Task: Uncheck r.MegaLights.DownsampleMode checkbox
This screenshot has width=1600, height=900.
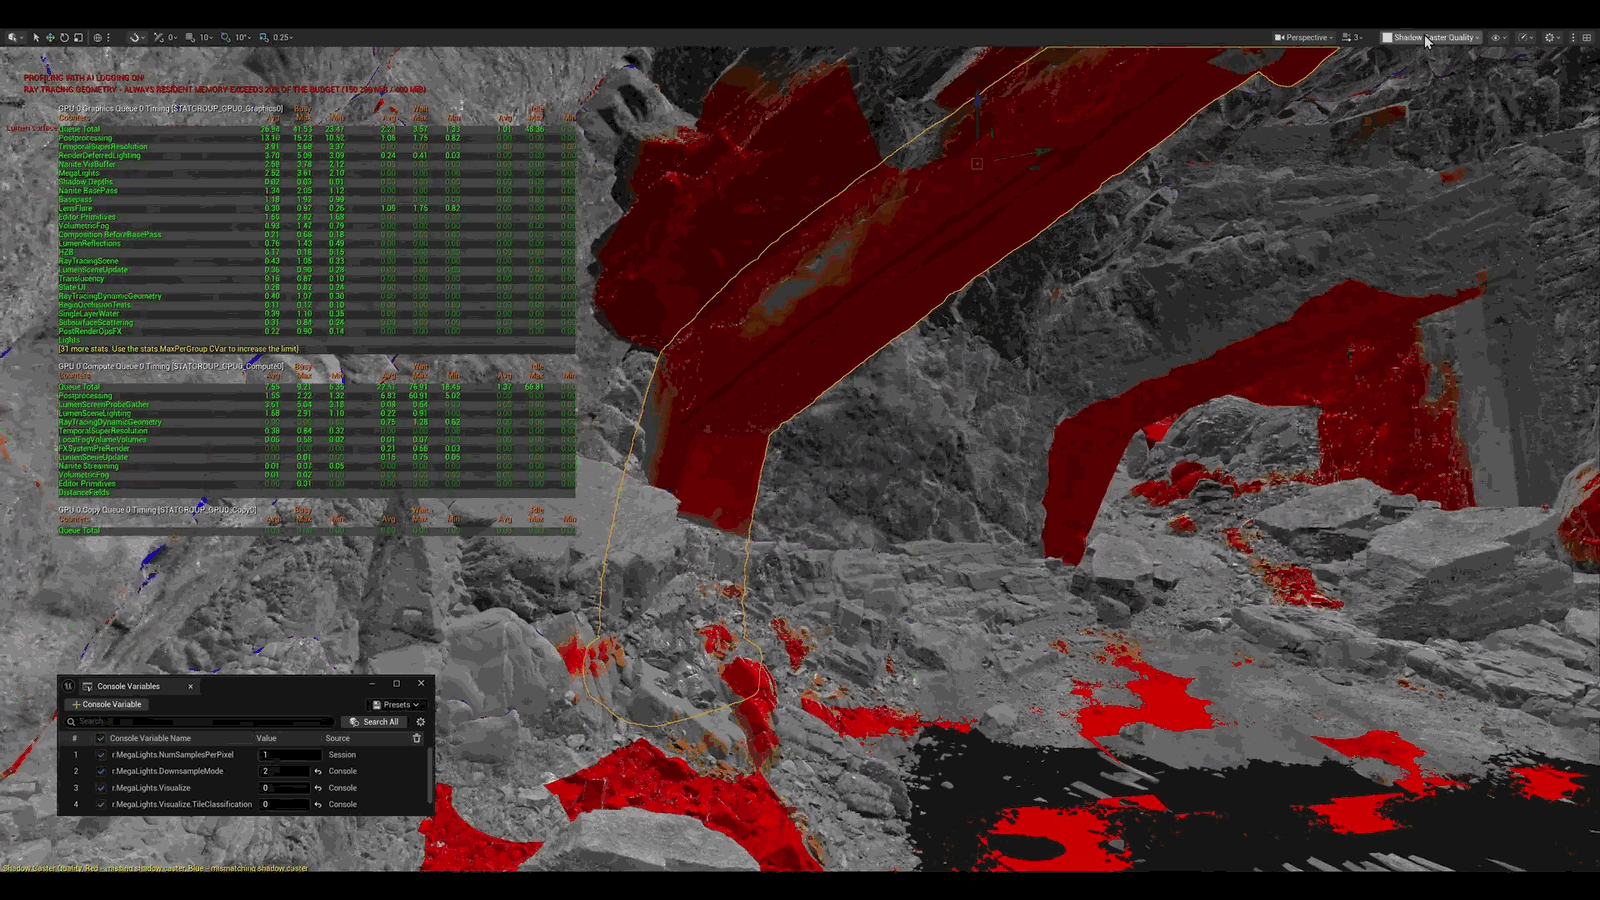Action: pos(100,771)
